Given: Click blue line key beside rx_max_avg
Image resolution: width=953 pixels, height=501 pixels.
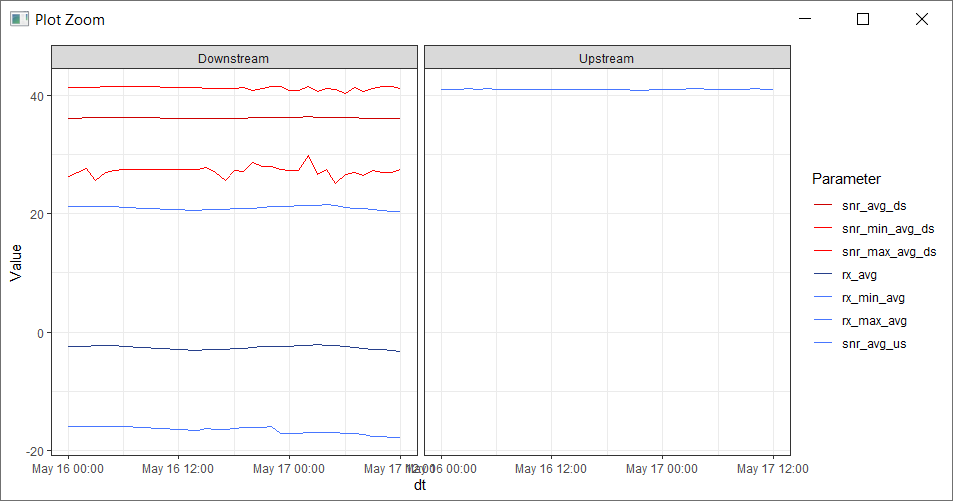Looking at the screenshot, I should coord(823,320).
